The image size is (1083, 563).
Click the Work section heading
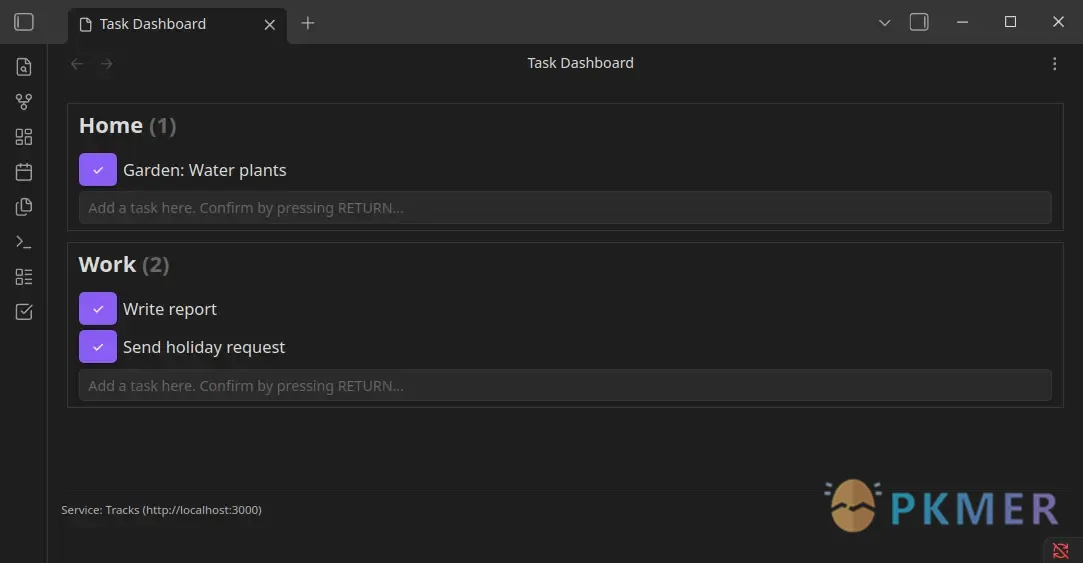pyautogui.click(x=107, y=265)
